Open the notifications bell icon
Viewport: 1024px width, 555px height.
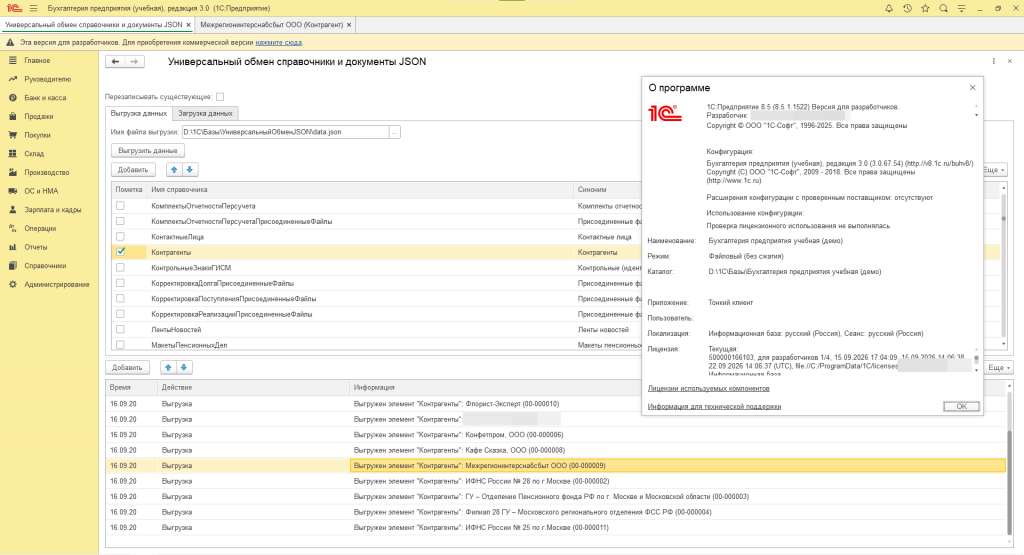coord(889,8)
